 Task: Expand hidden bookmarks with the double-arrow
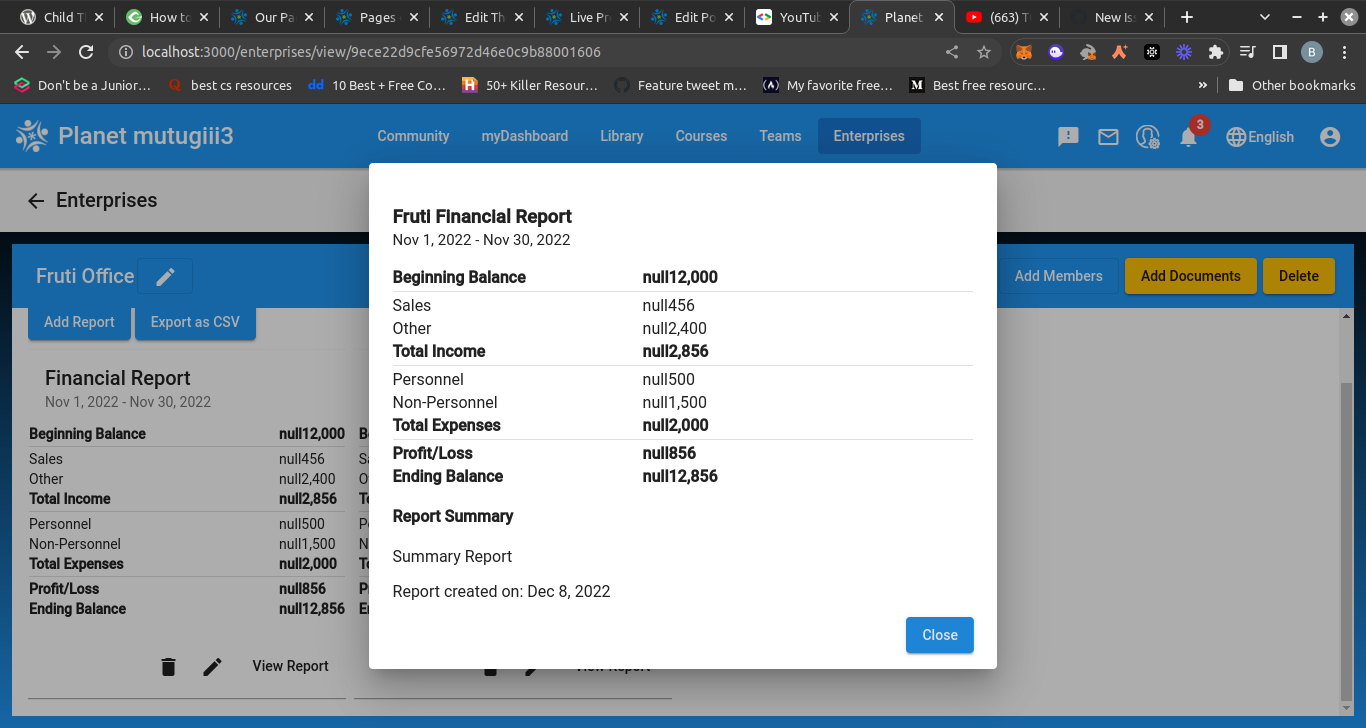[x=1204, y=85]
